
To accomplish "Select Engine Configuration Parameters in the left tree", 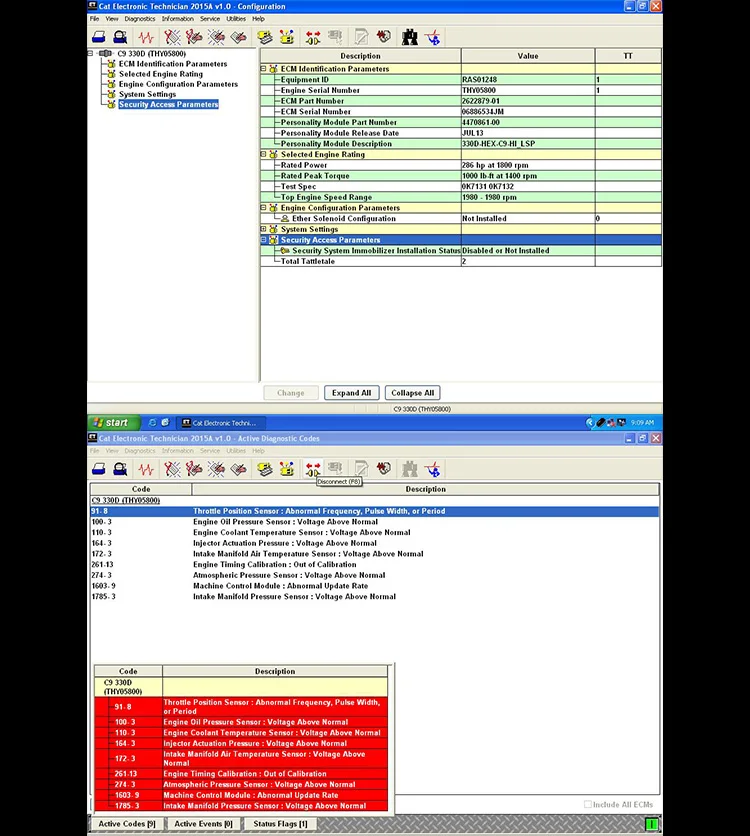I will coord(178,84).
